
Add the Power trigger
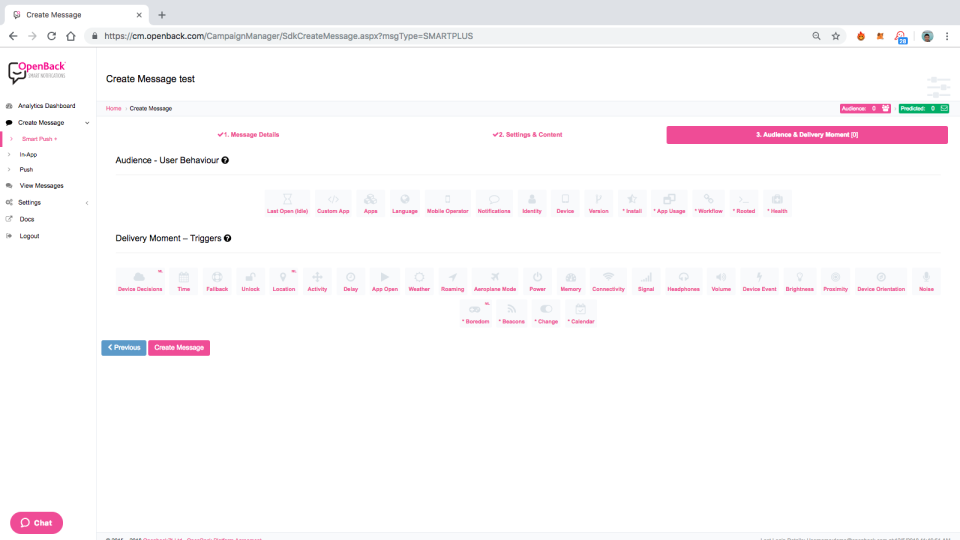tap(538, 281)
